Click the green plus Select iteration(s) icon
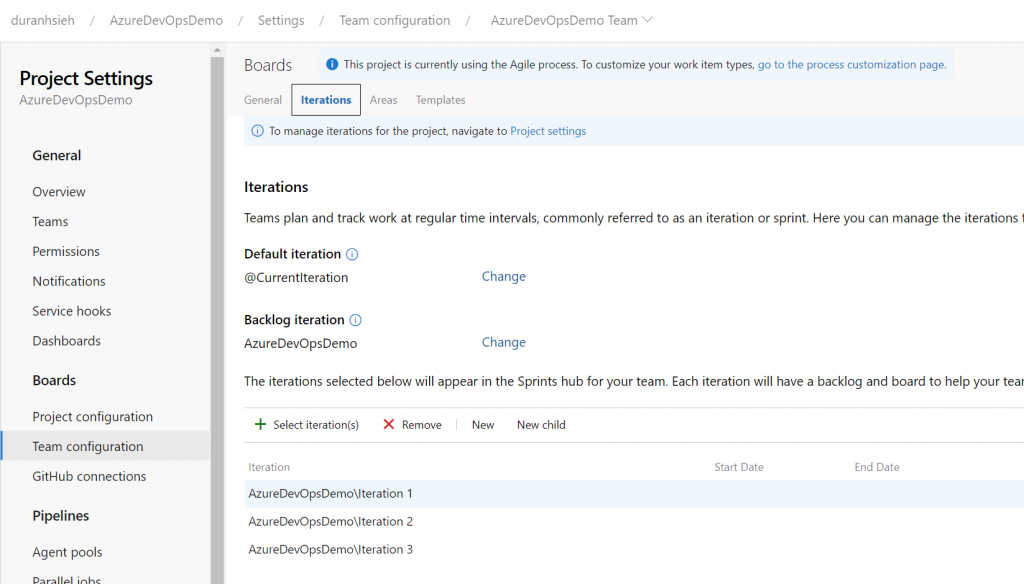This screenshot has width=1024, height=584. (260, 425)
